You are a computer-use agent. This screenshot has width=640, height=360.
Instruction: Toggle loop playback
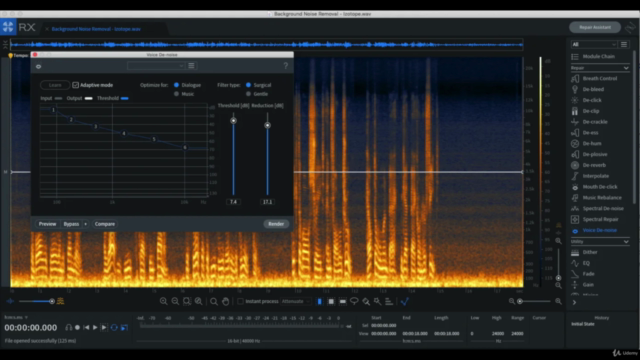coord(114,327)
